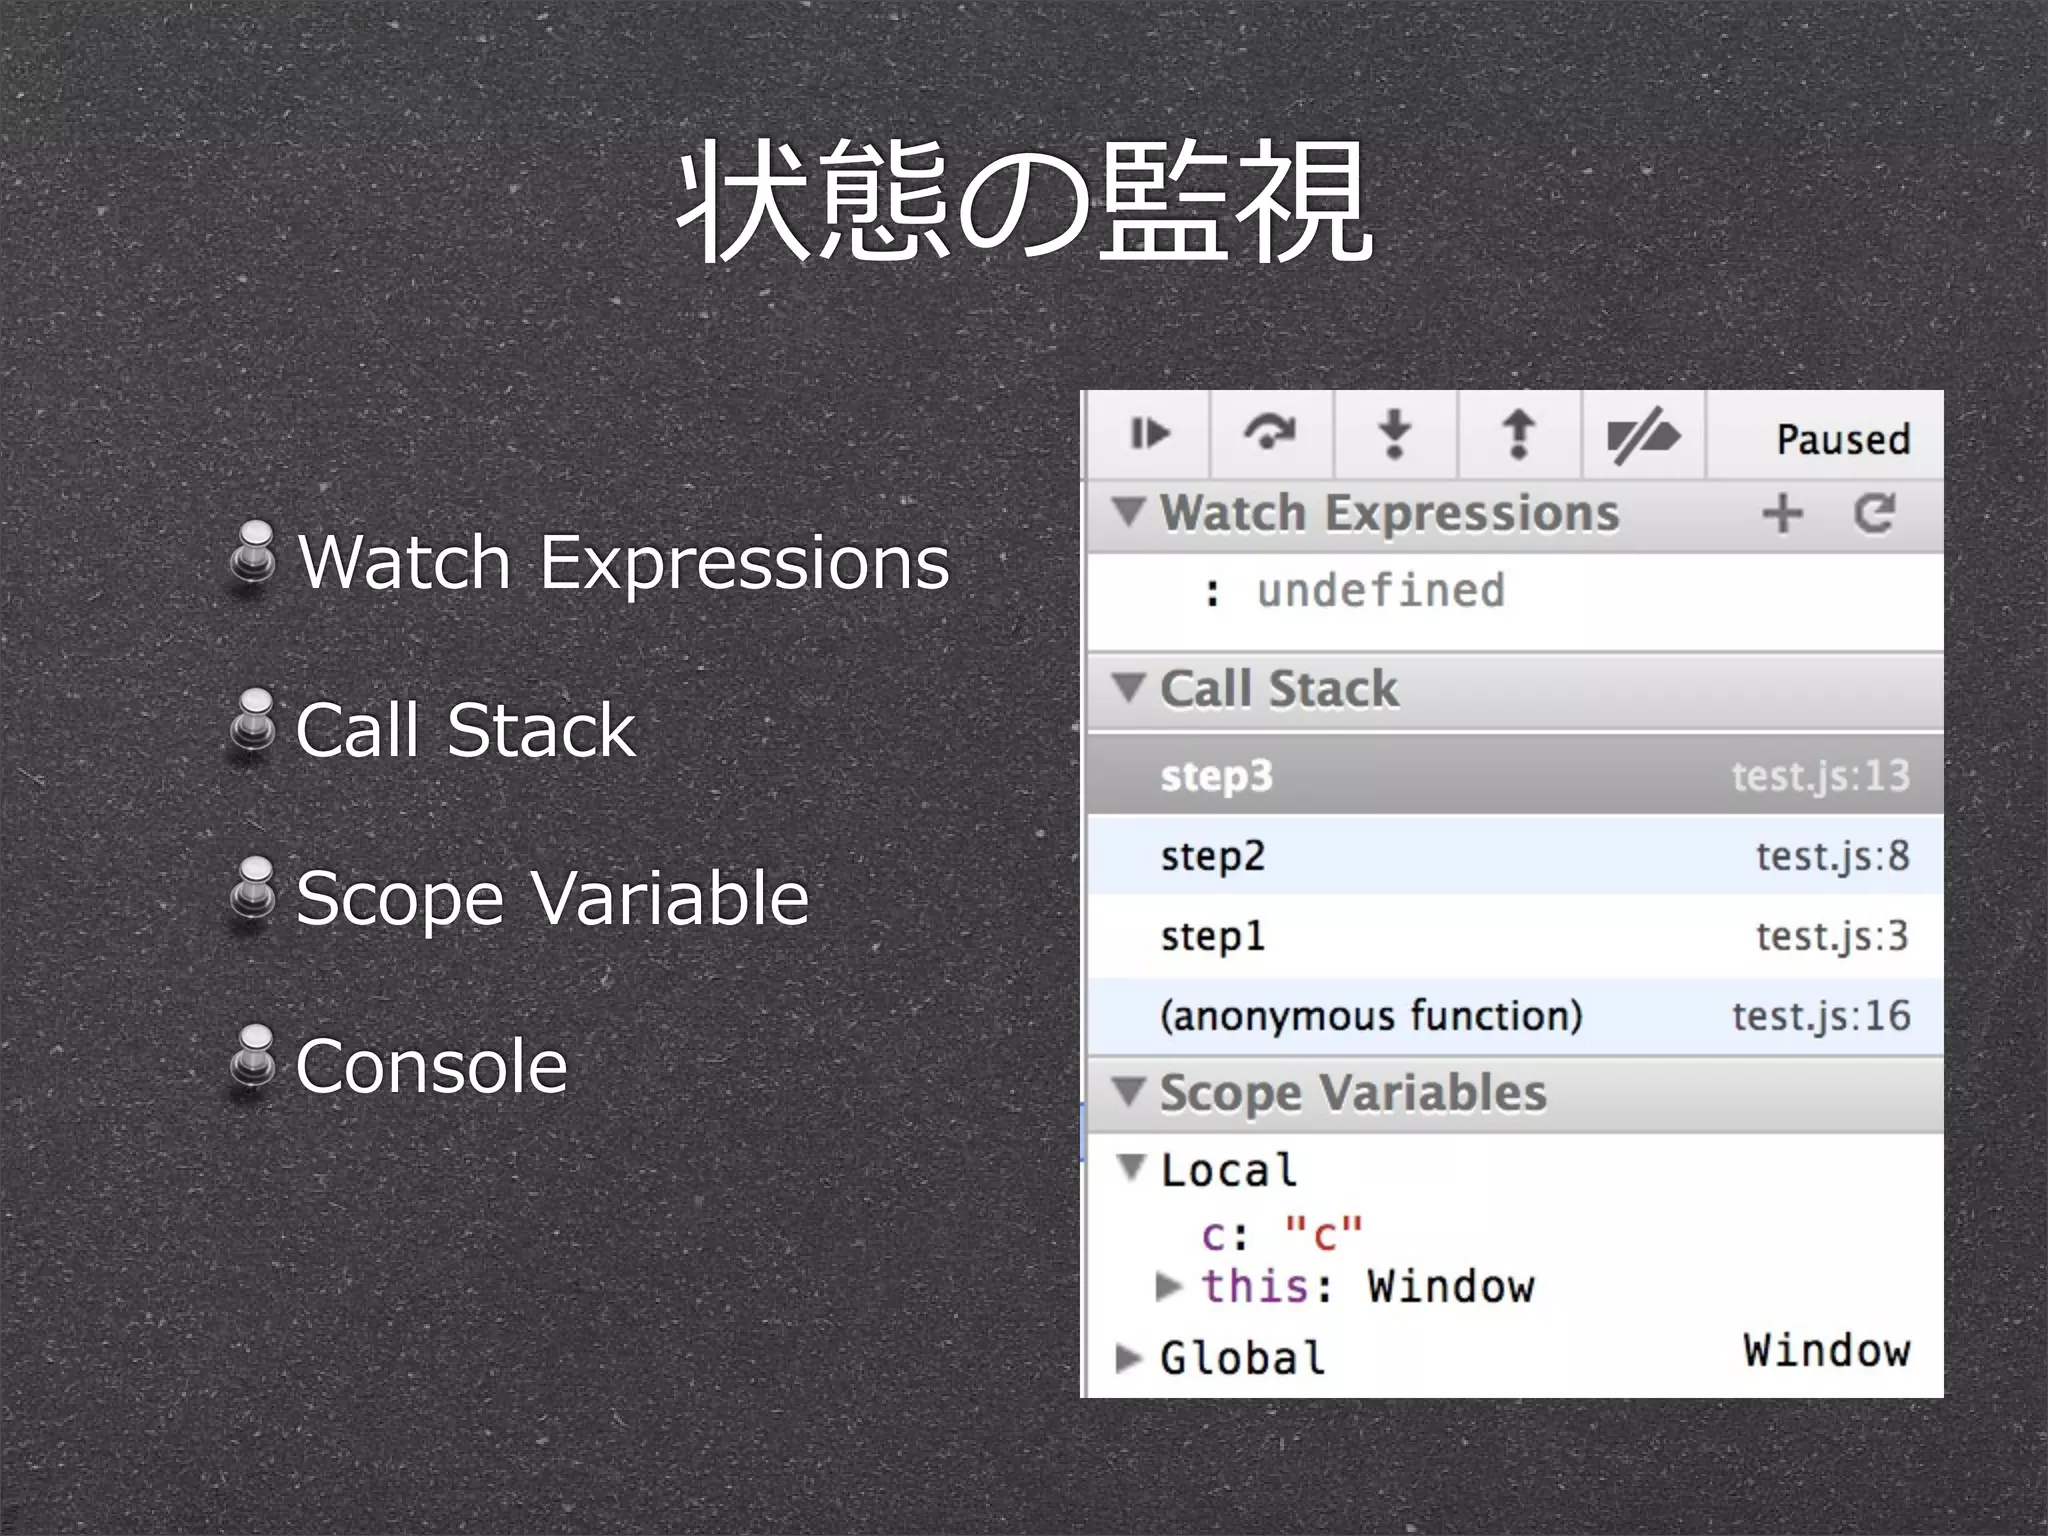Open test.js:16 source link

coord(1821,1016)
